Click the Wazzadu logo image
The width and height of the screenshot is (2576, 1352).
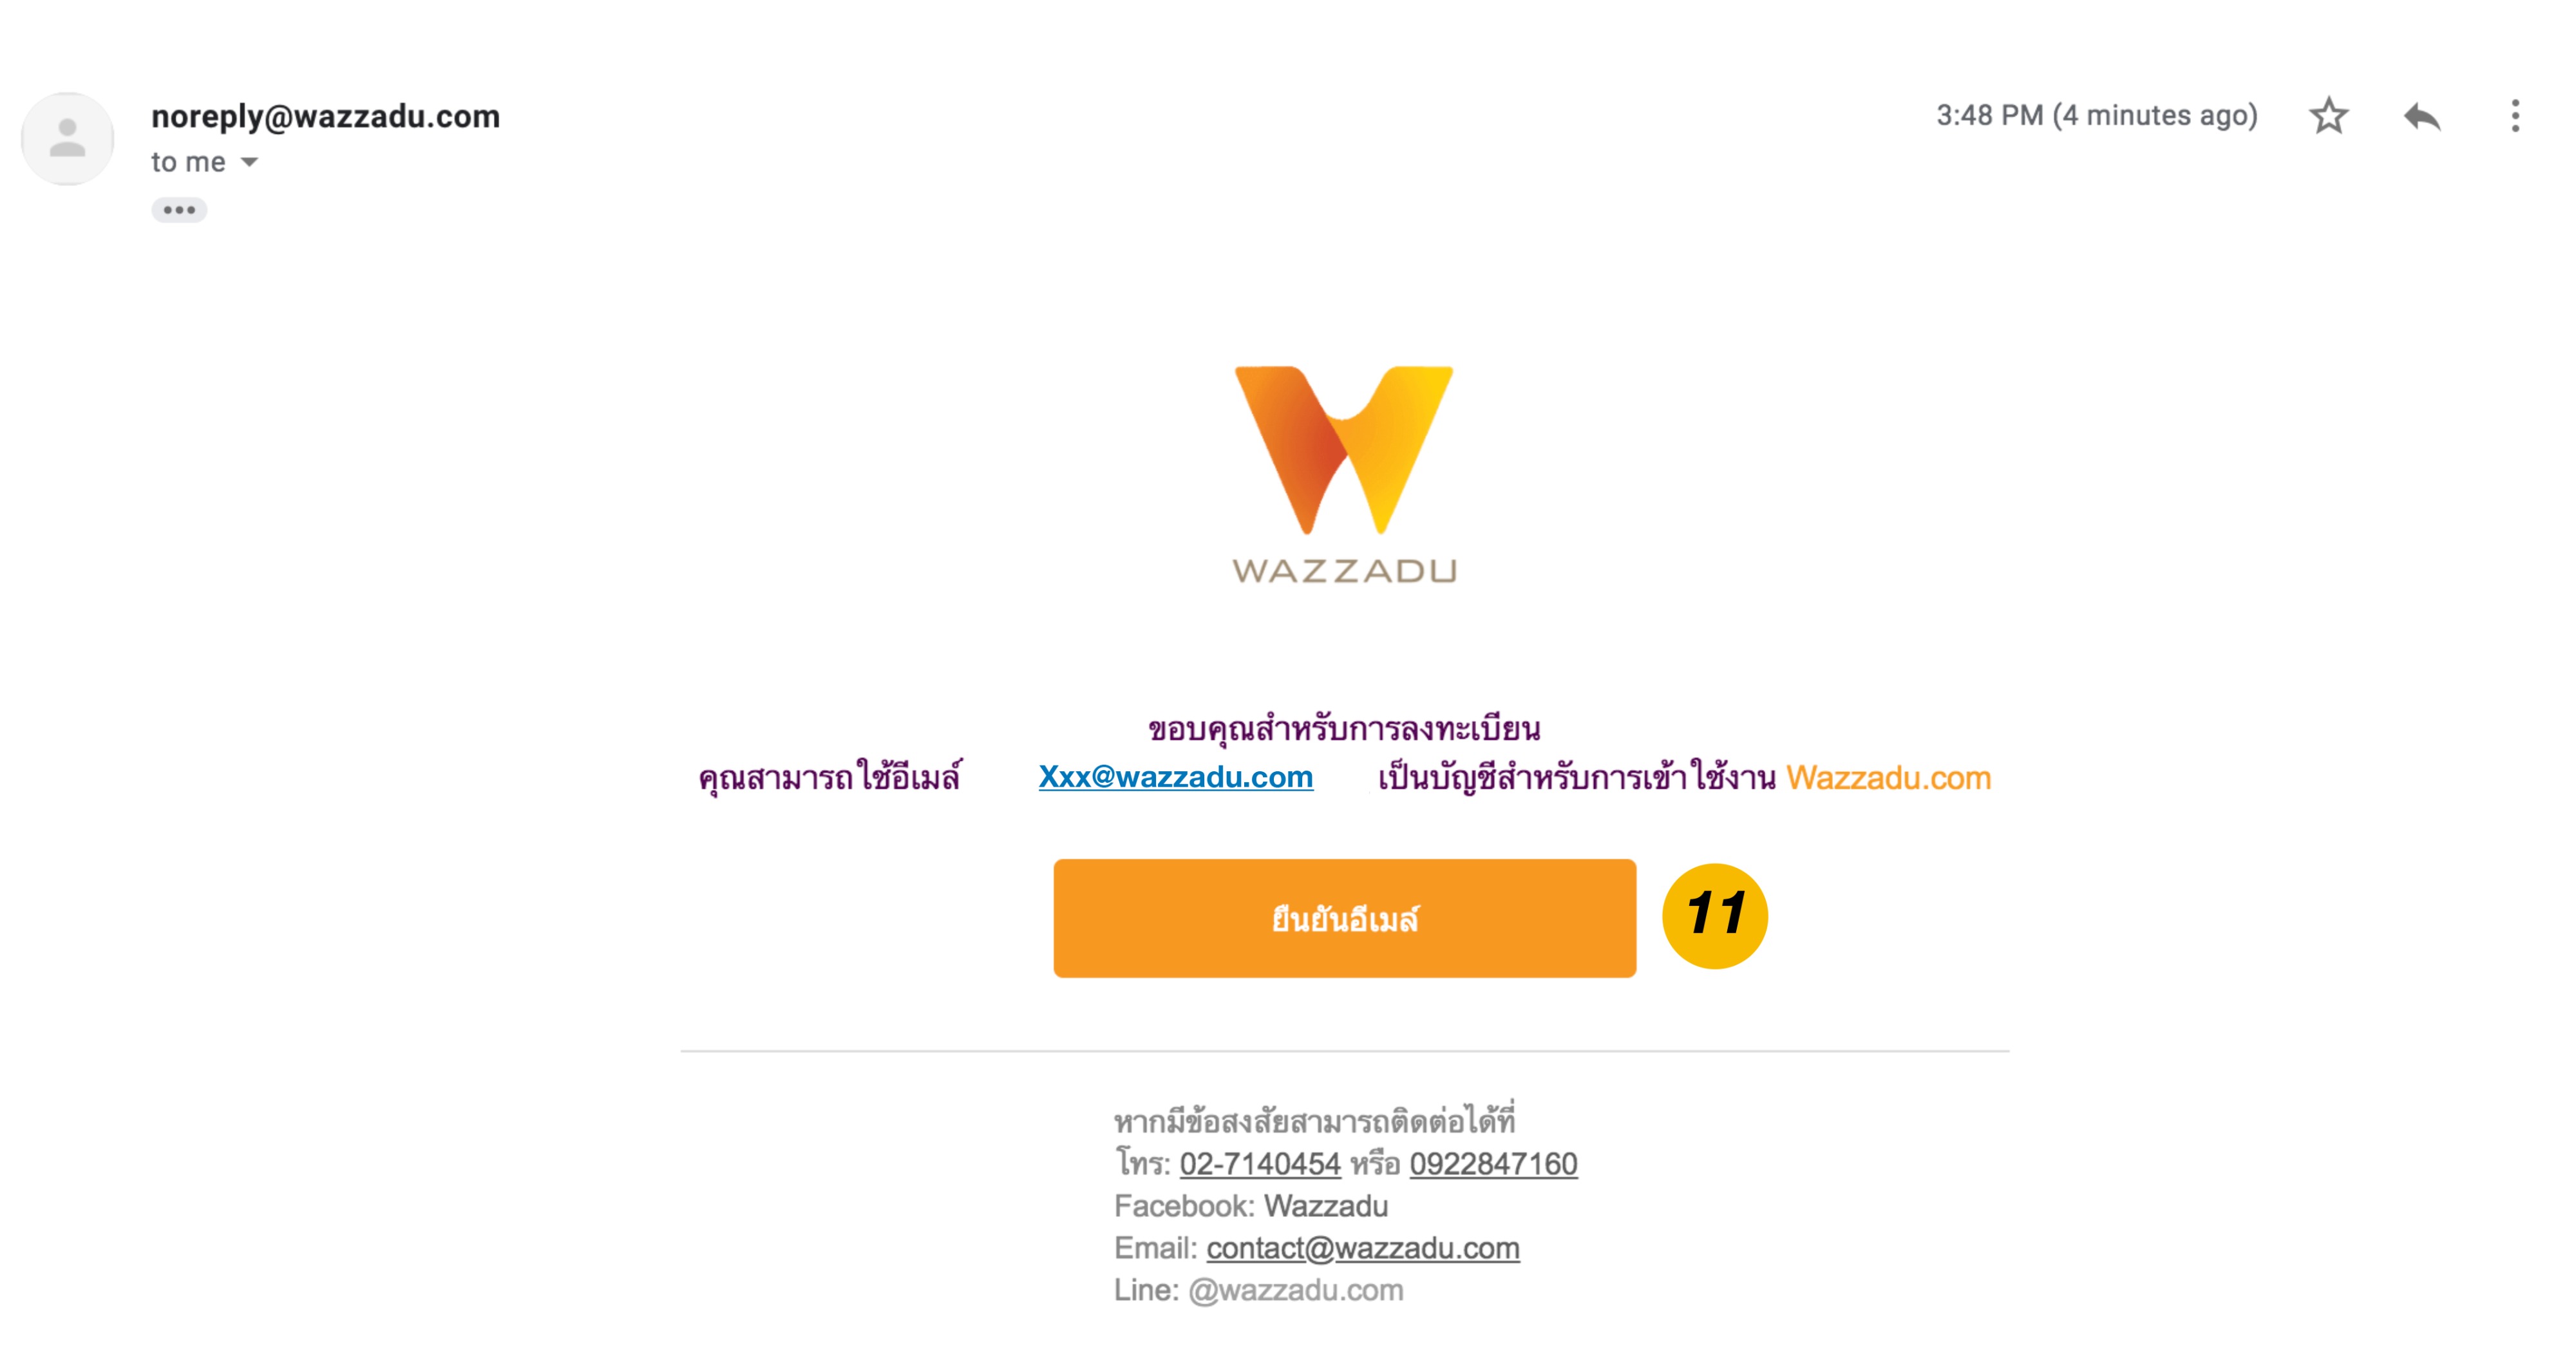pyautogui.click(x=1344, y=474)
